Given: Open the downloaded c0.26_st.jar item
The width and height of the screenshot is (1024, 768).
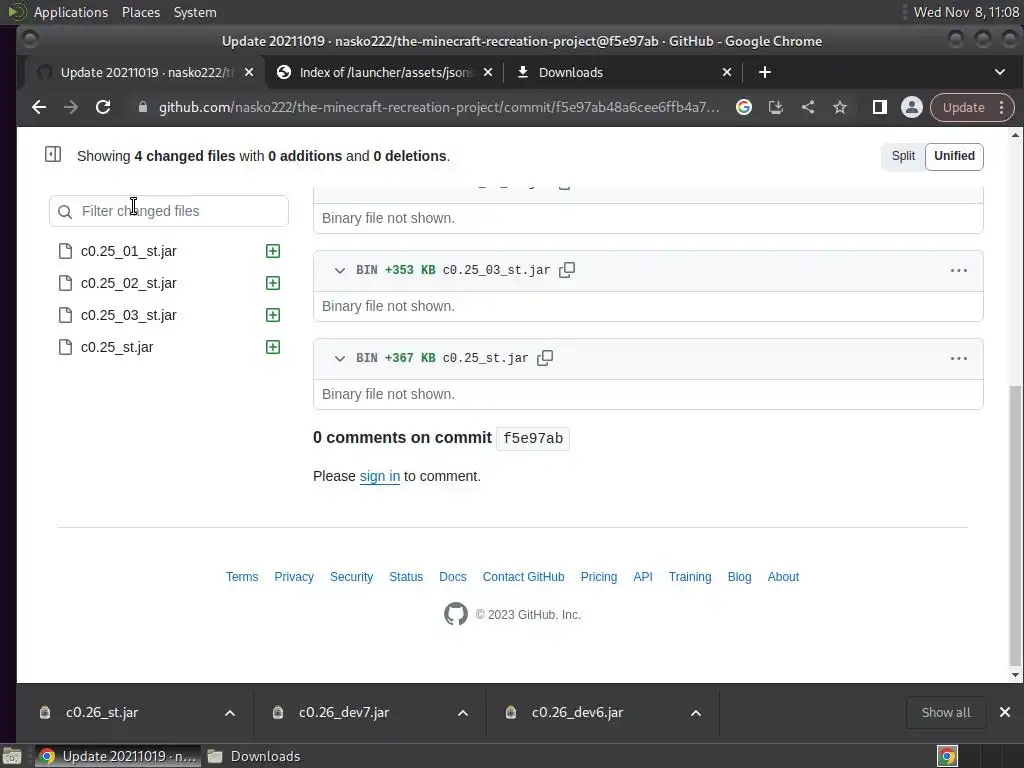Looking at the screenshot, I should click(102, 713).
